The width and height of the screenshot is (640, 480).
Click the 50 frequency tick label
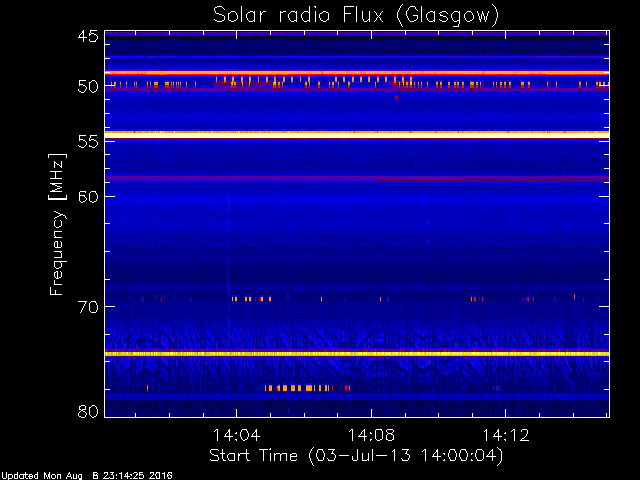tap(88, 87)
